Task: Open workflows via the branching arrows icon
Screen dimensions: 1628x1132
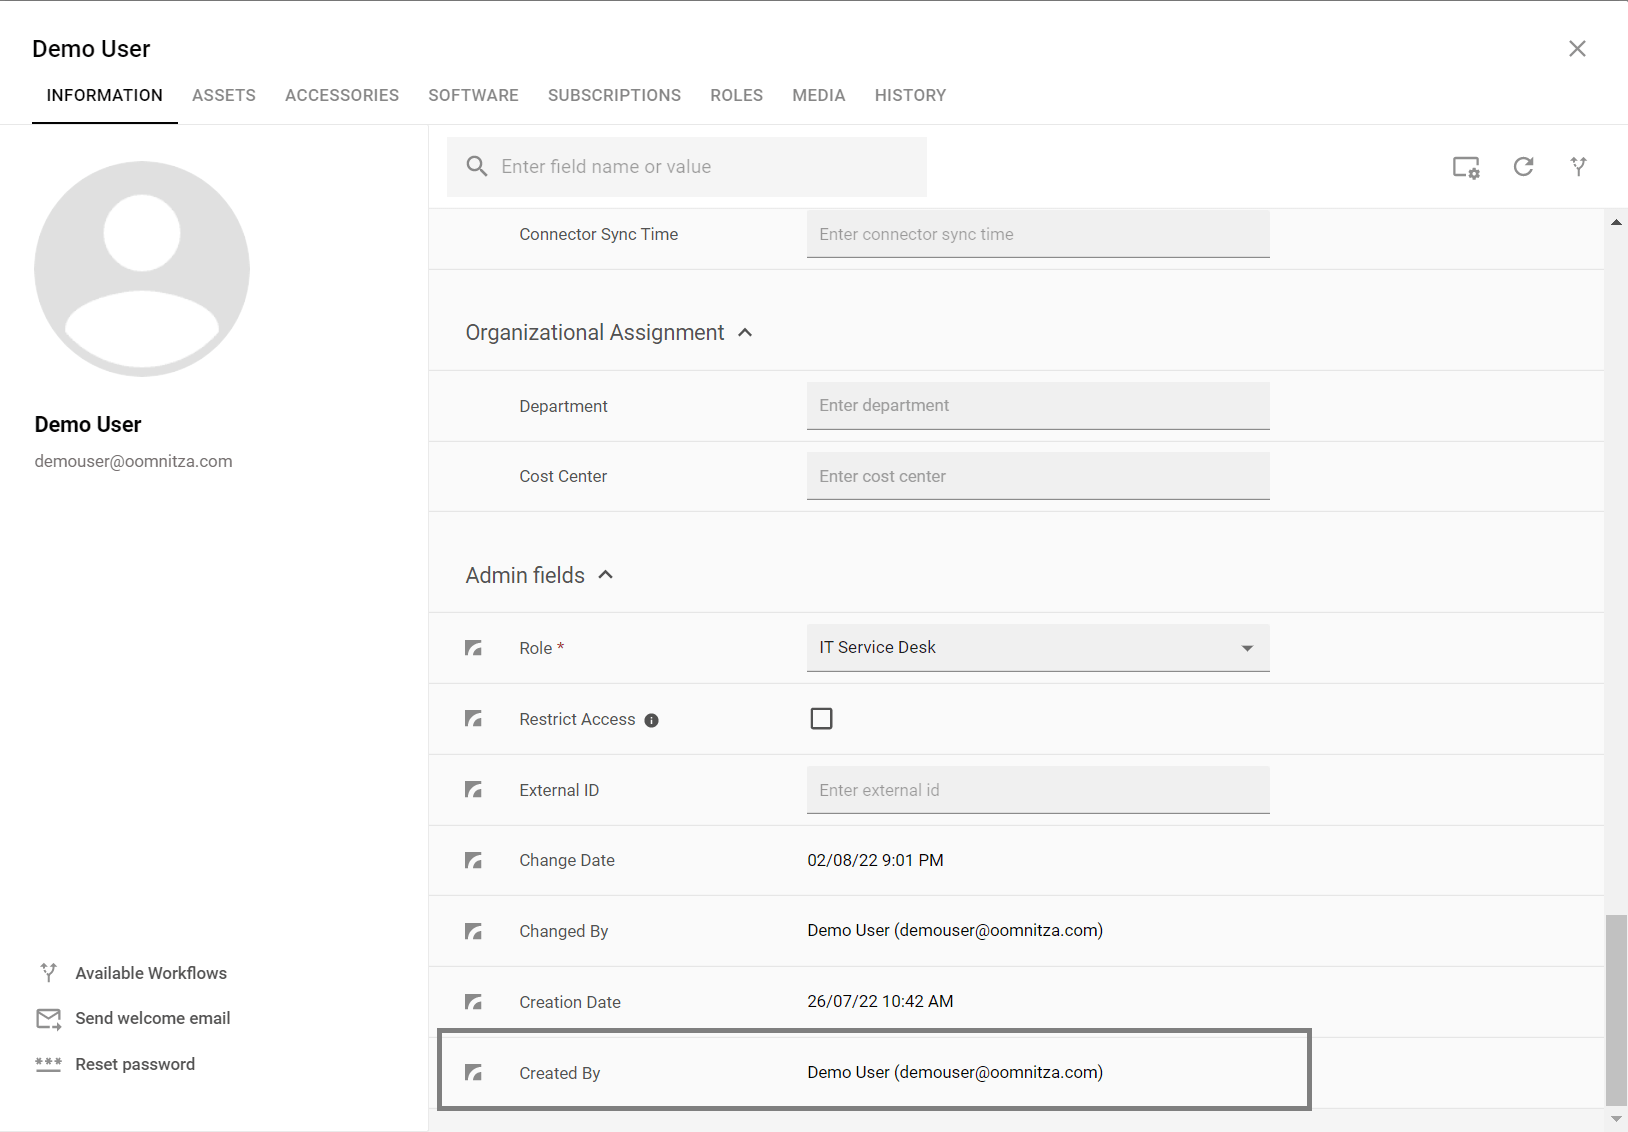Action: coord(1577,167)
